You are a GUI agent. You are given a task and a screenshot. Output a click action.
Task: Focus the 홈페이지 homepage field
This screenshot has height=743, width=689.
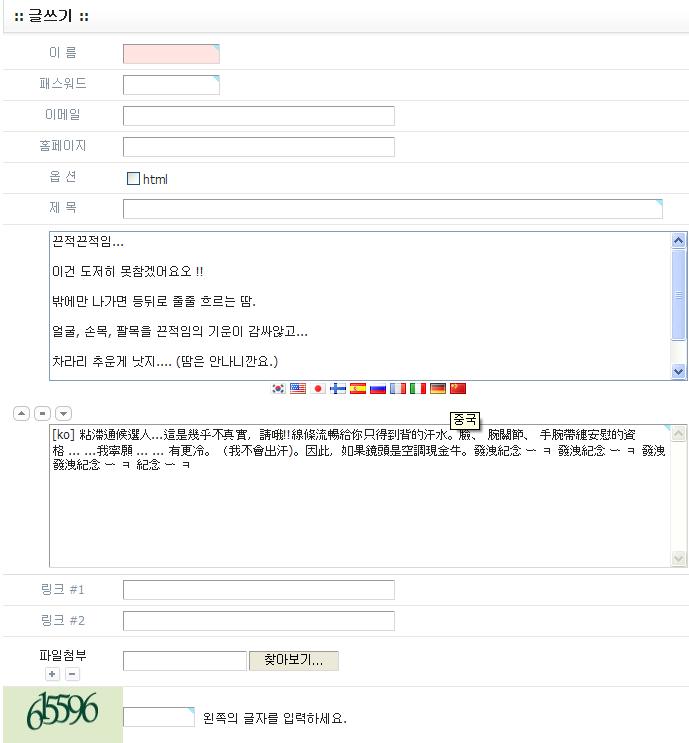tap(259, 147)
